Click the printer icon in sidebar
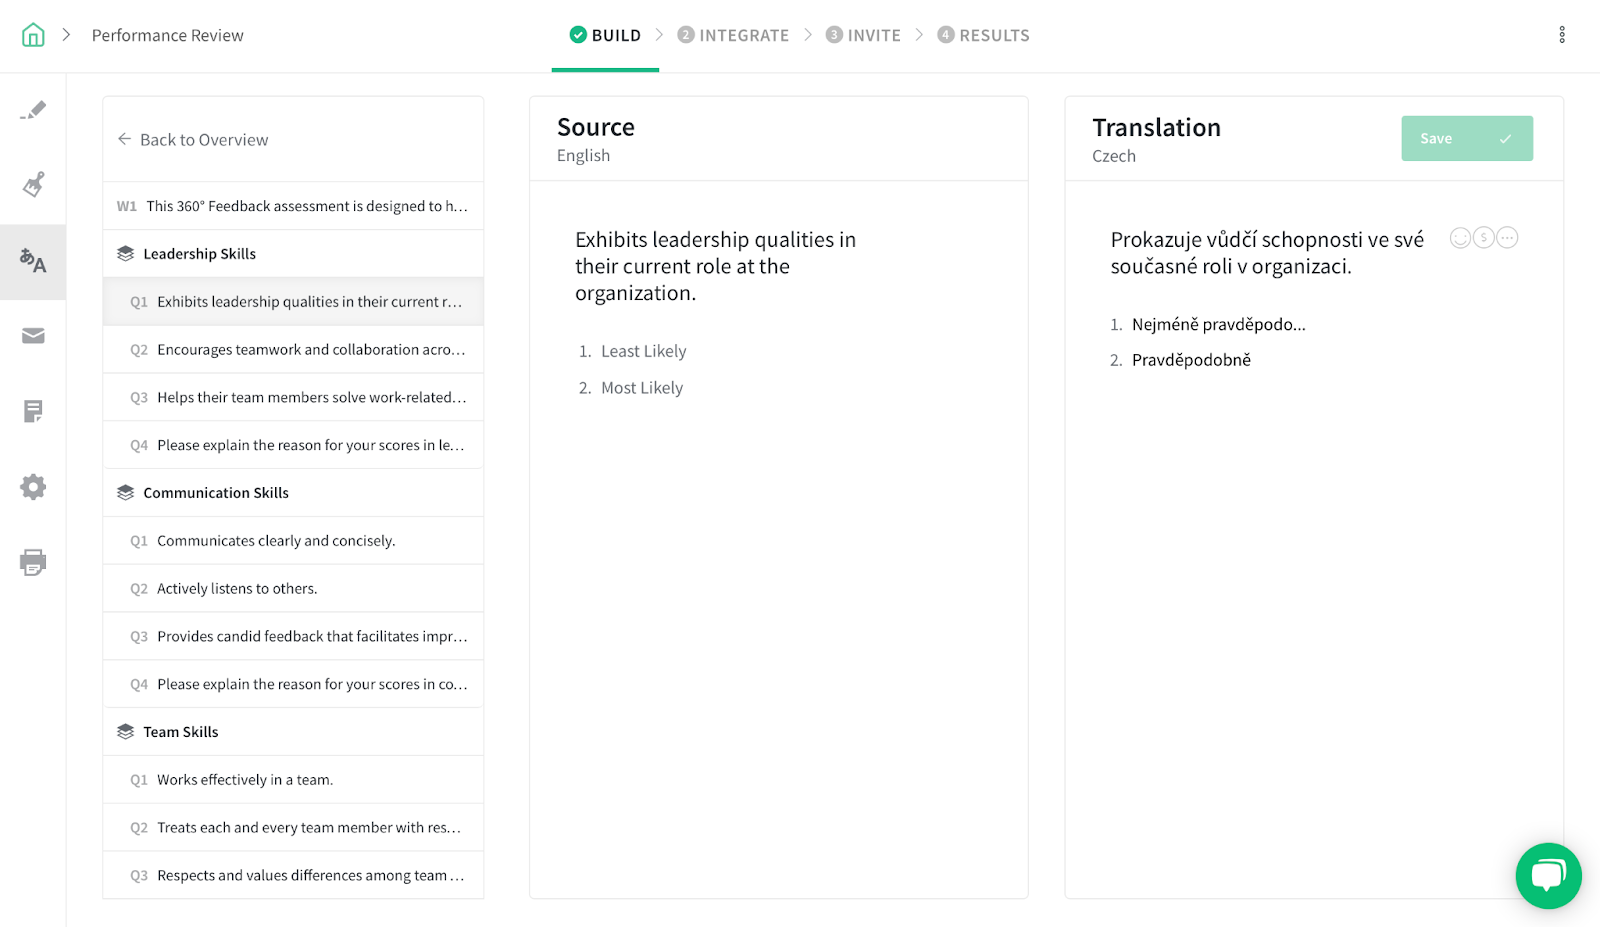 [x=33, y=562]
